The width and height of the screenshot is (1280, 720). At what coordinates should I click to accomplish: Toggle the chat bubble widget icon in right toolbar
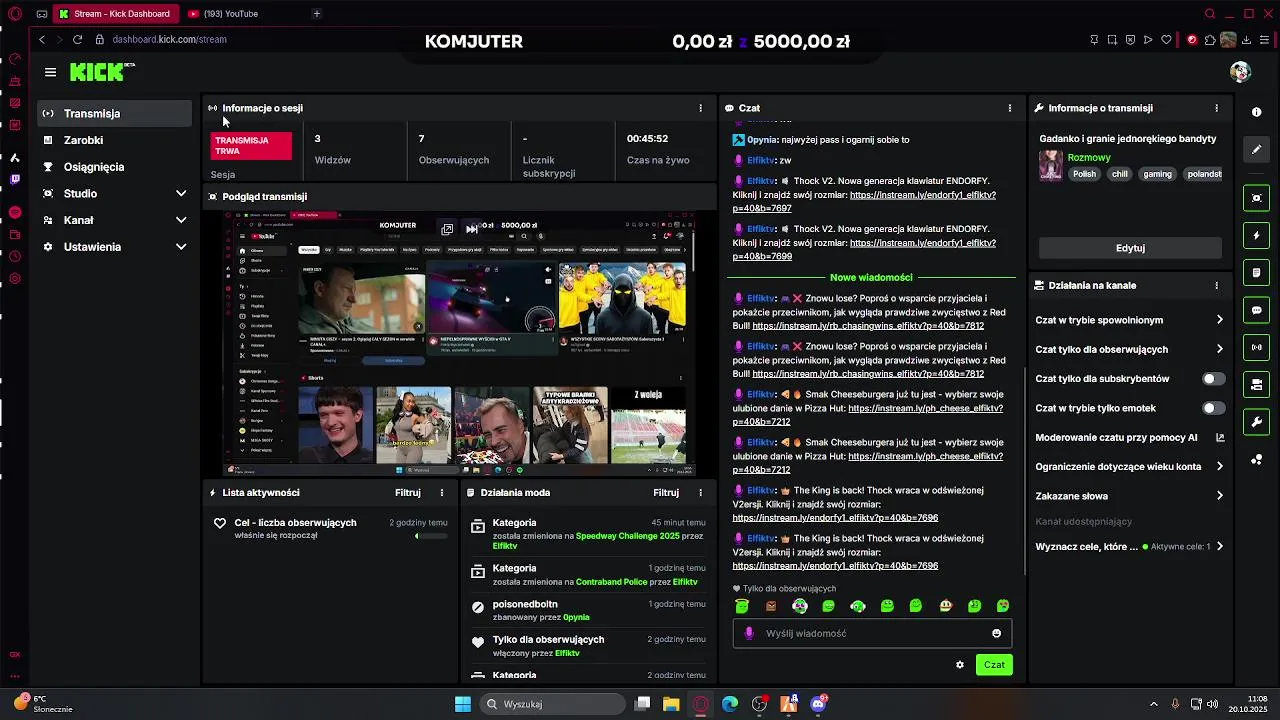(1257, 310)
